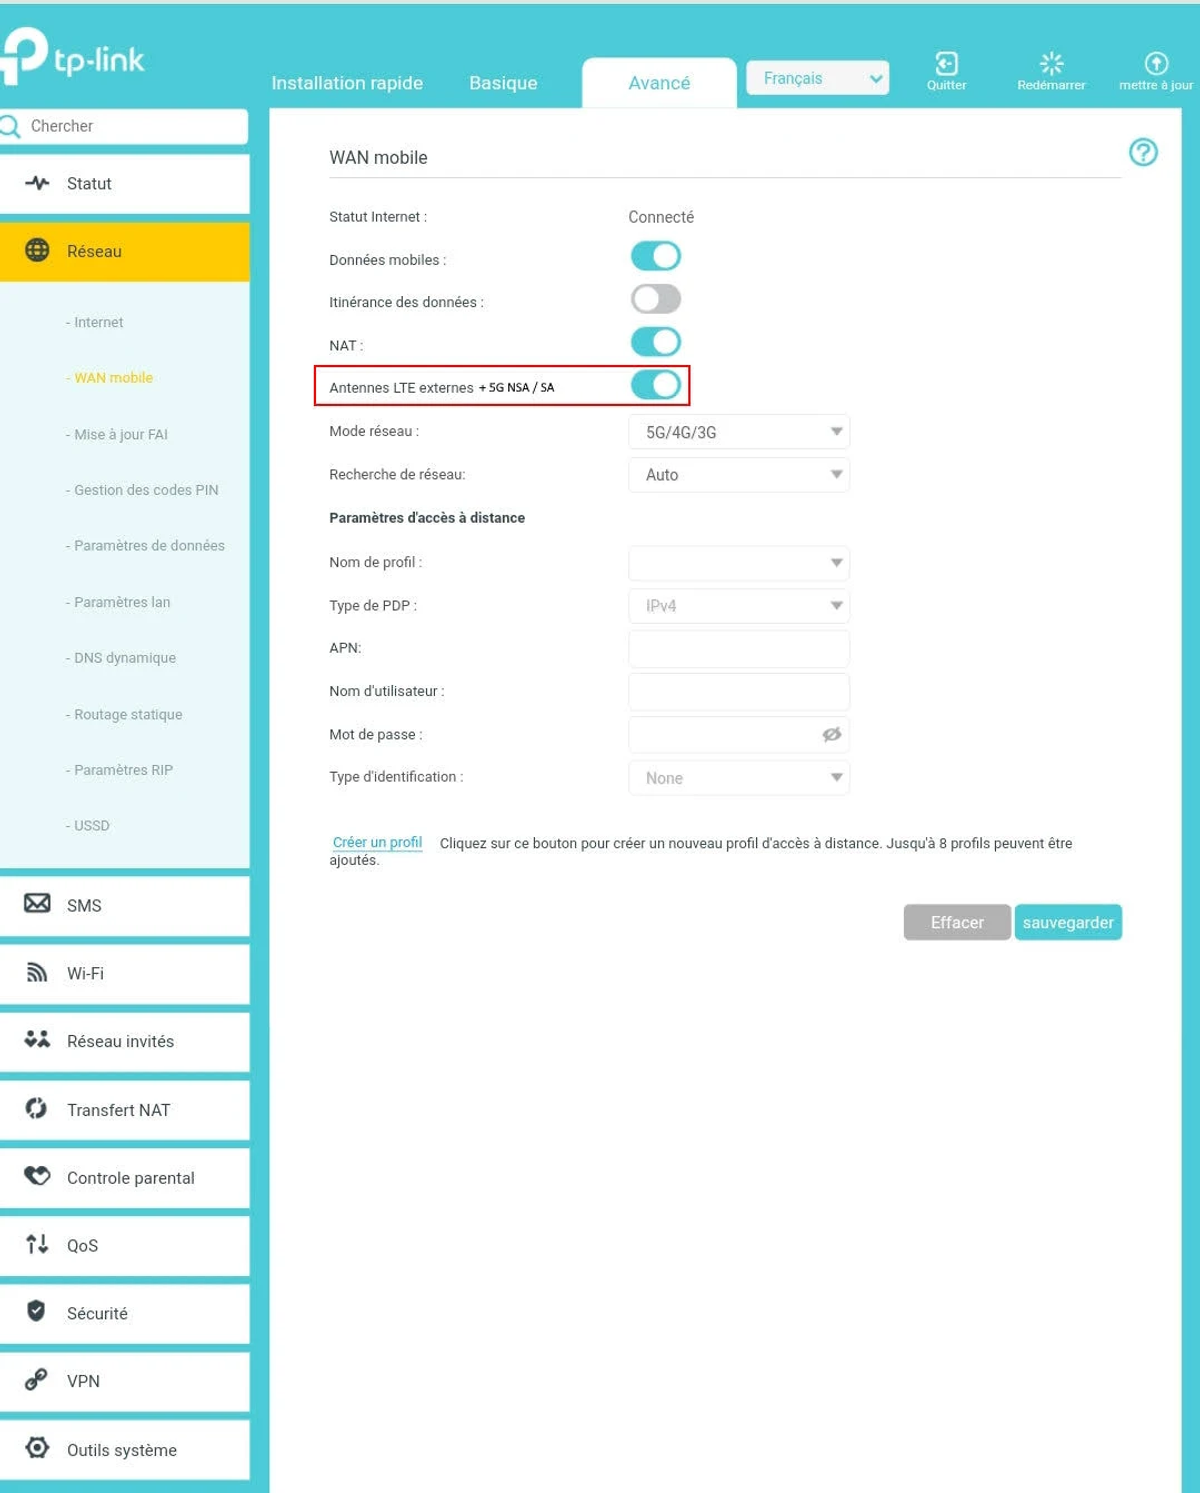Click the Effacer button

click(957, 922)
